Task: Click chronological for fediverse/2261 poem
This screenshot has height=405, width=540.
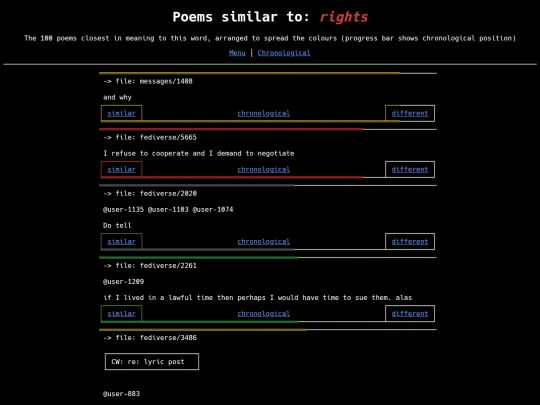Action: point(263,313)
